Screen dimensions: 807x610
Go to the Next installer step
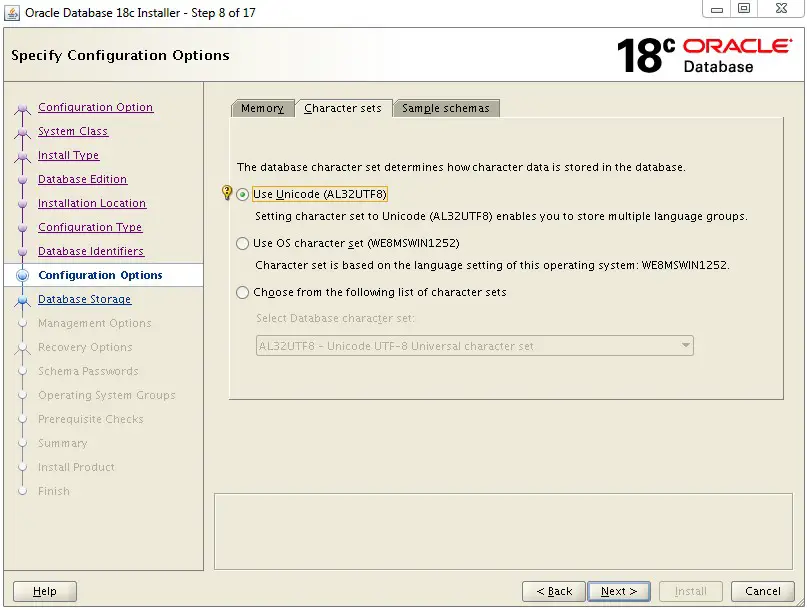click(x=619, y=591)
